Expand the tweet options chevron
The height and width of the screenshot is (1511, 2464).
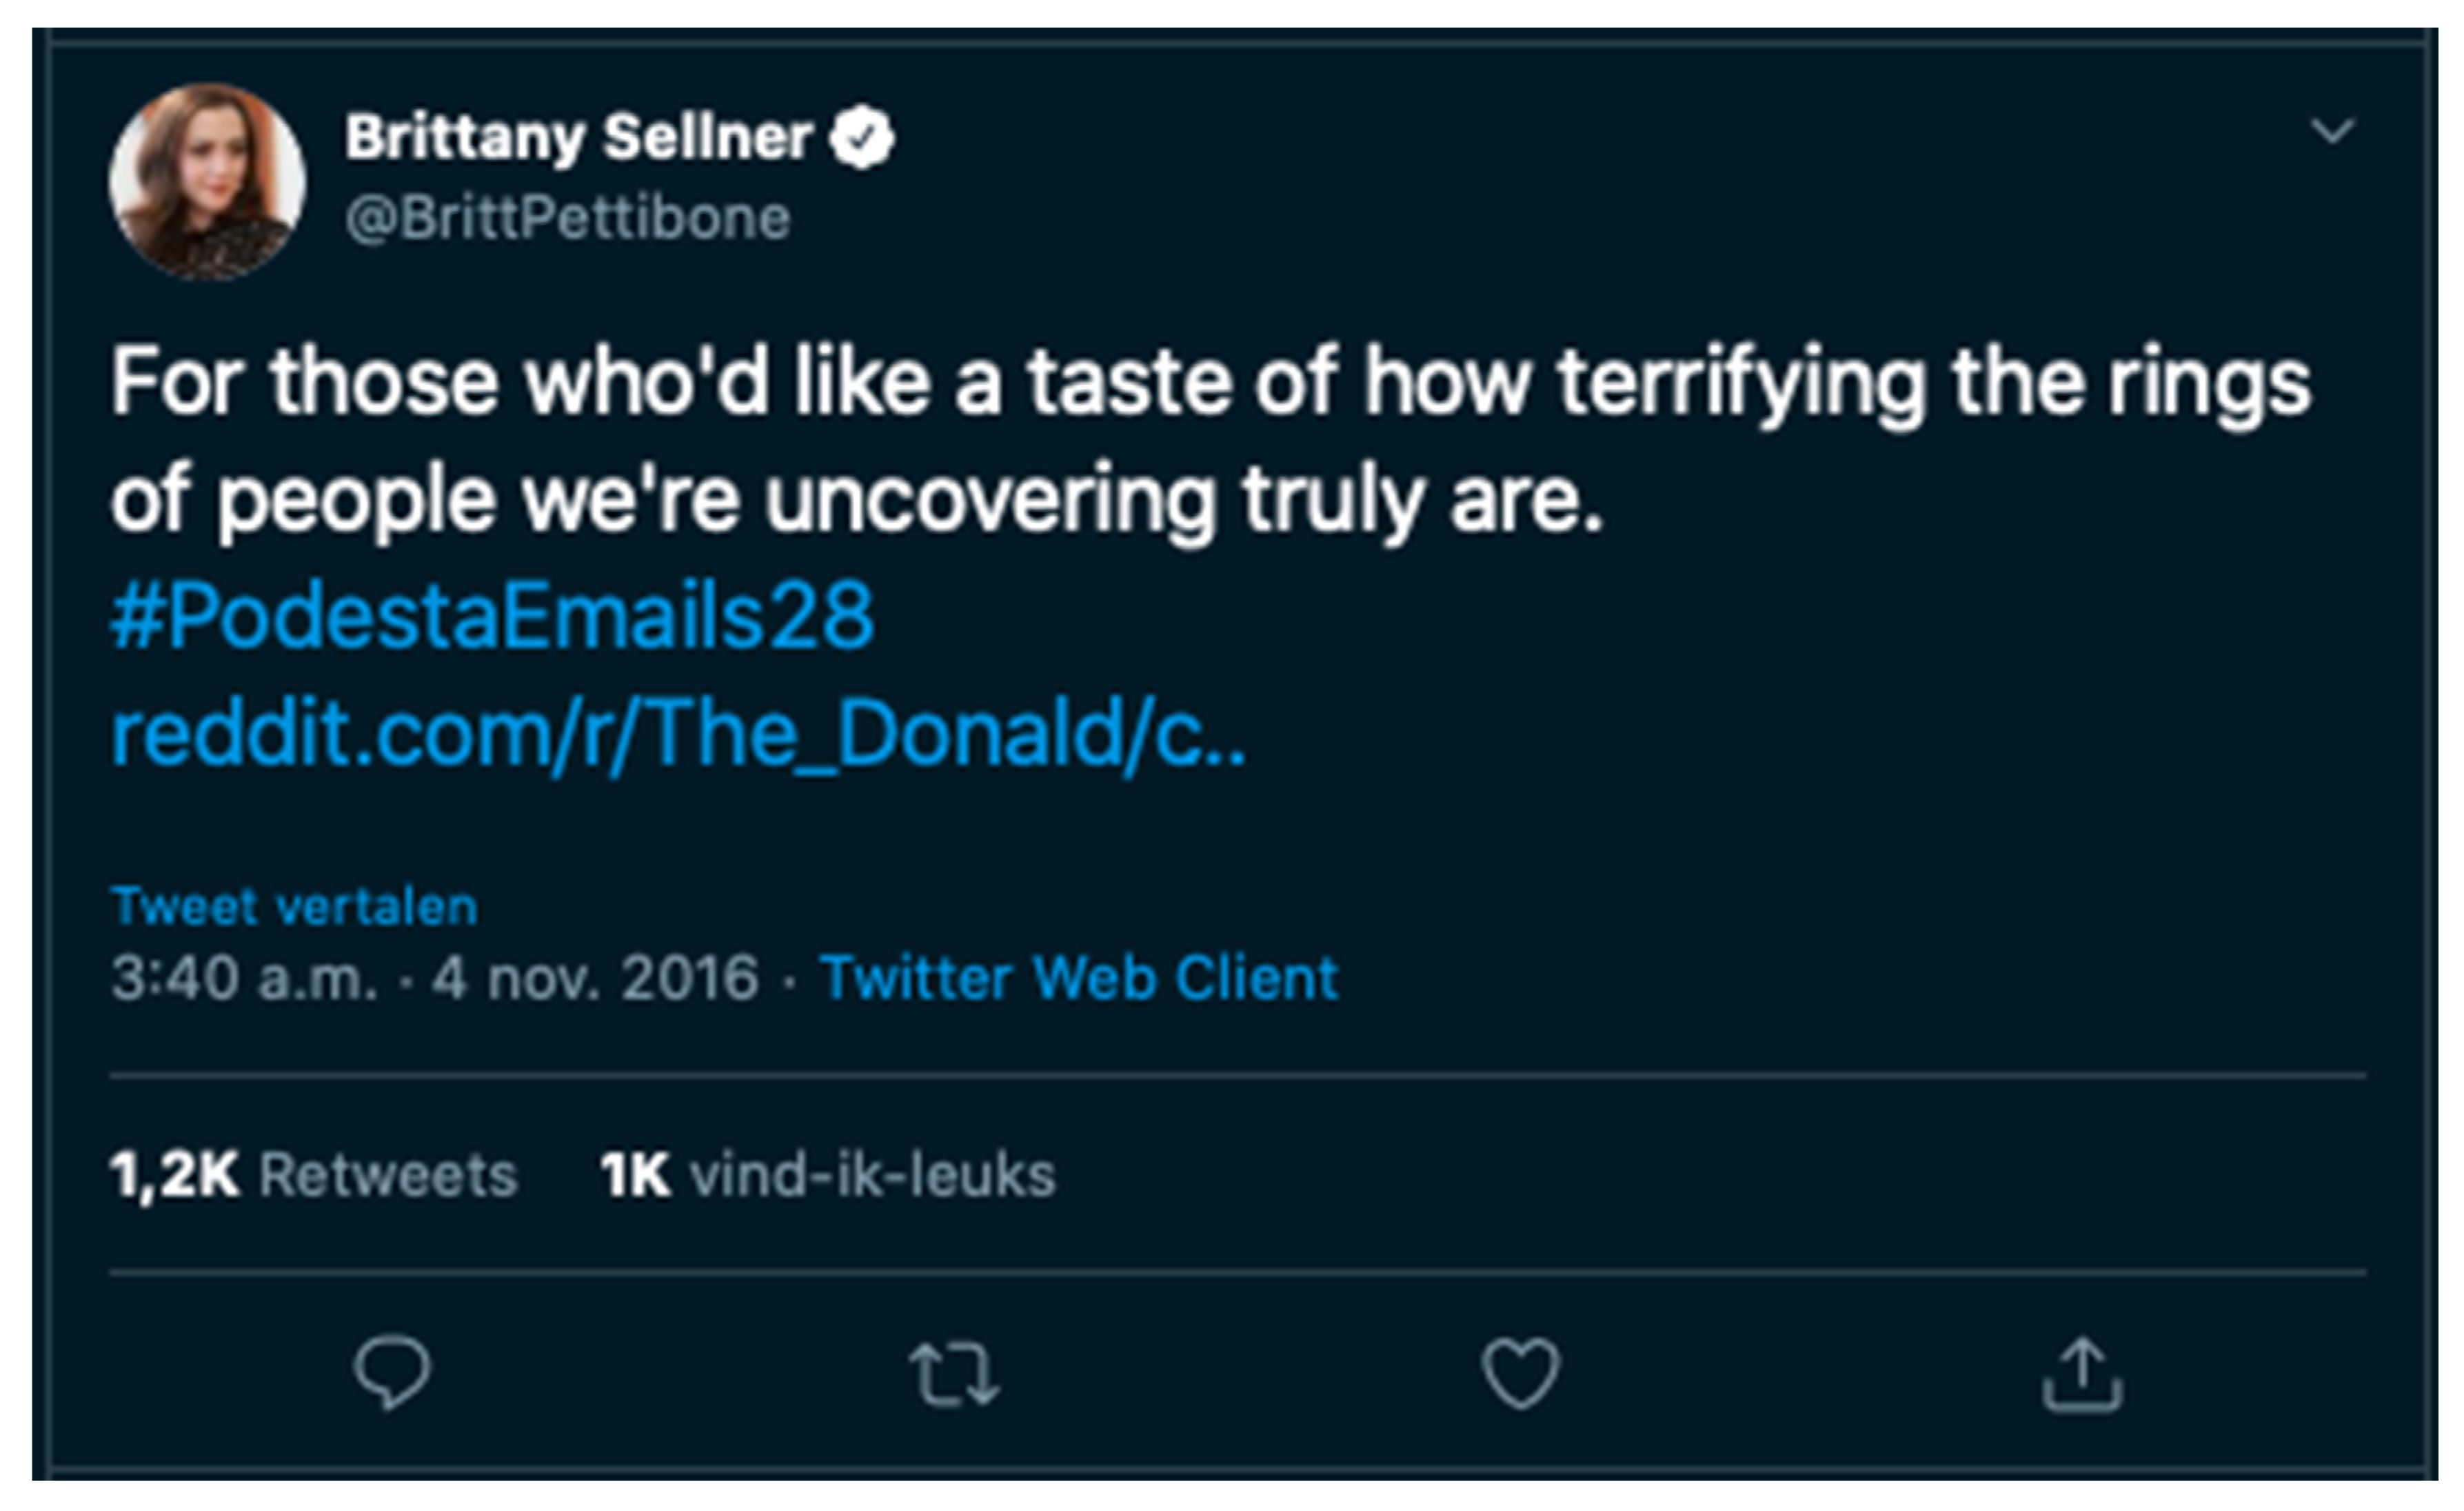(x=2332, y=131)
